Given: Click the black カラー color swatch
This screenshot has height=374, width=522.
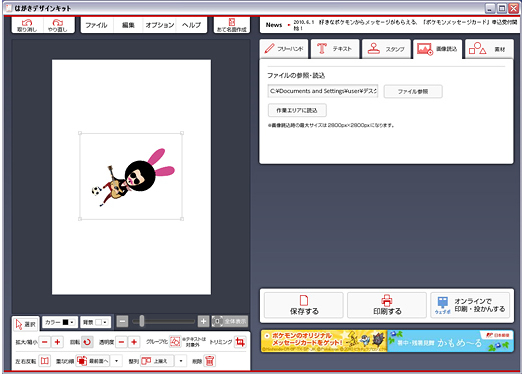Looking at the screenshot, I should (65, 322).
